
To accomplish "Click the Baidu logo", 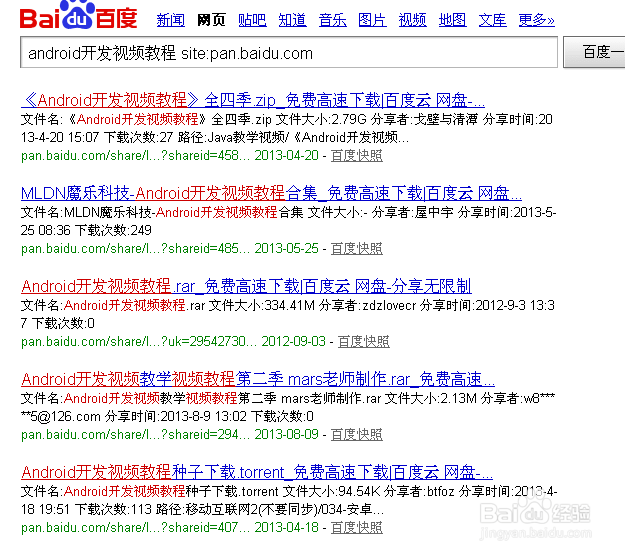I will tap(79, 15).
